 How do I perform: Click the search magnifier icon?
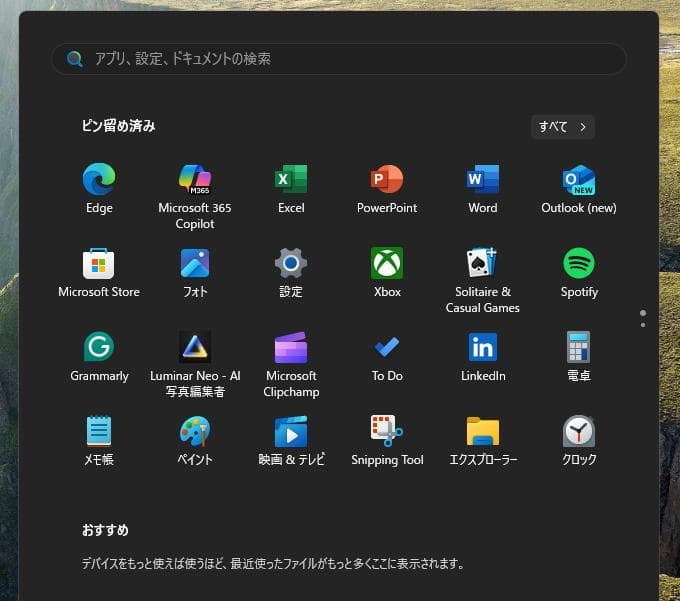pyautogui.click(x=75, y=59)
